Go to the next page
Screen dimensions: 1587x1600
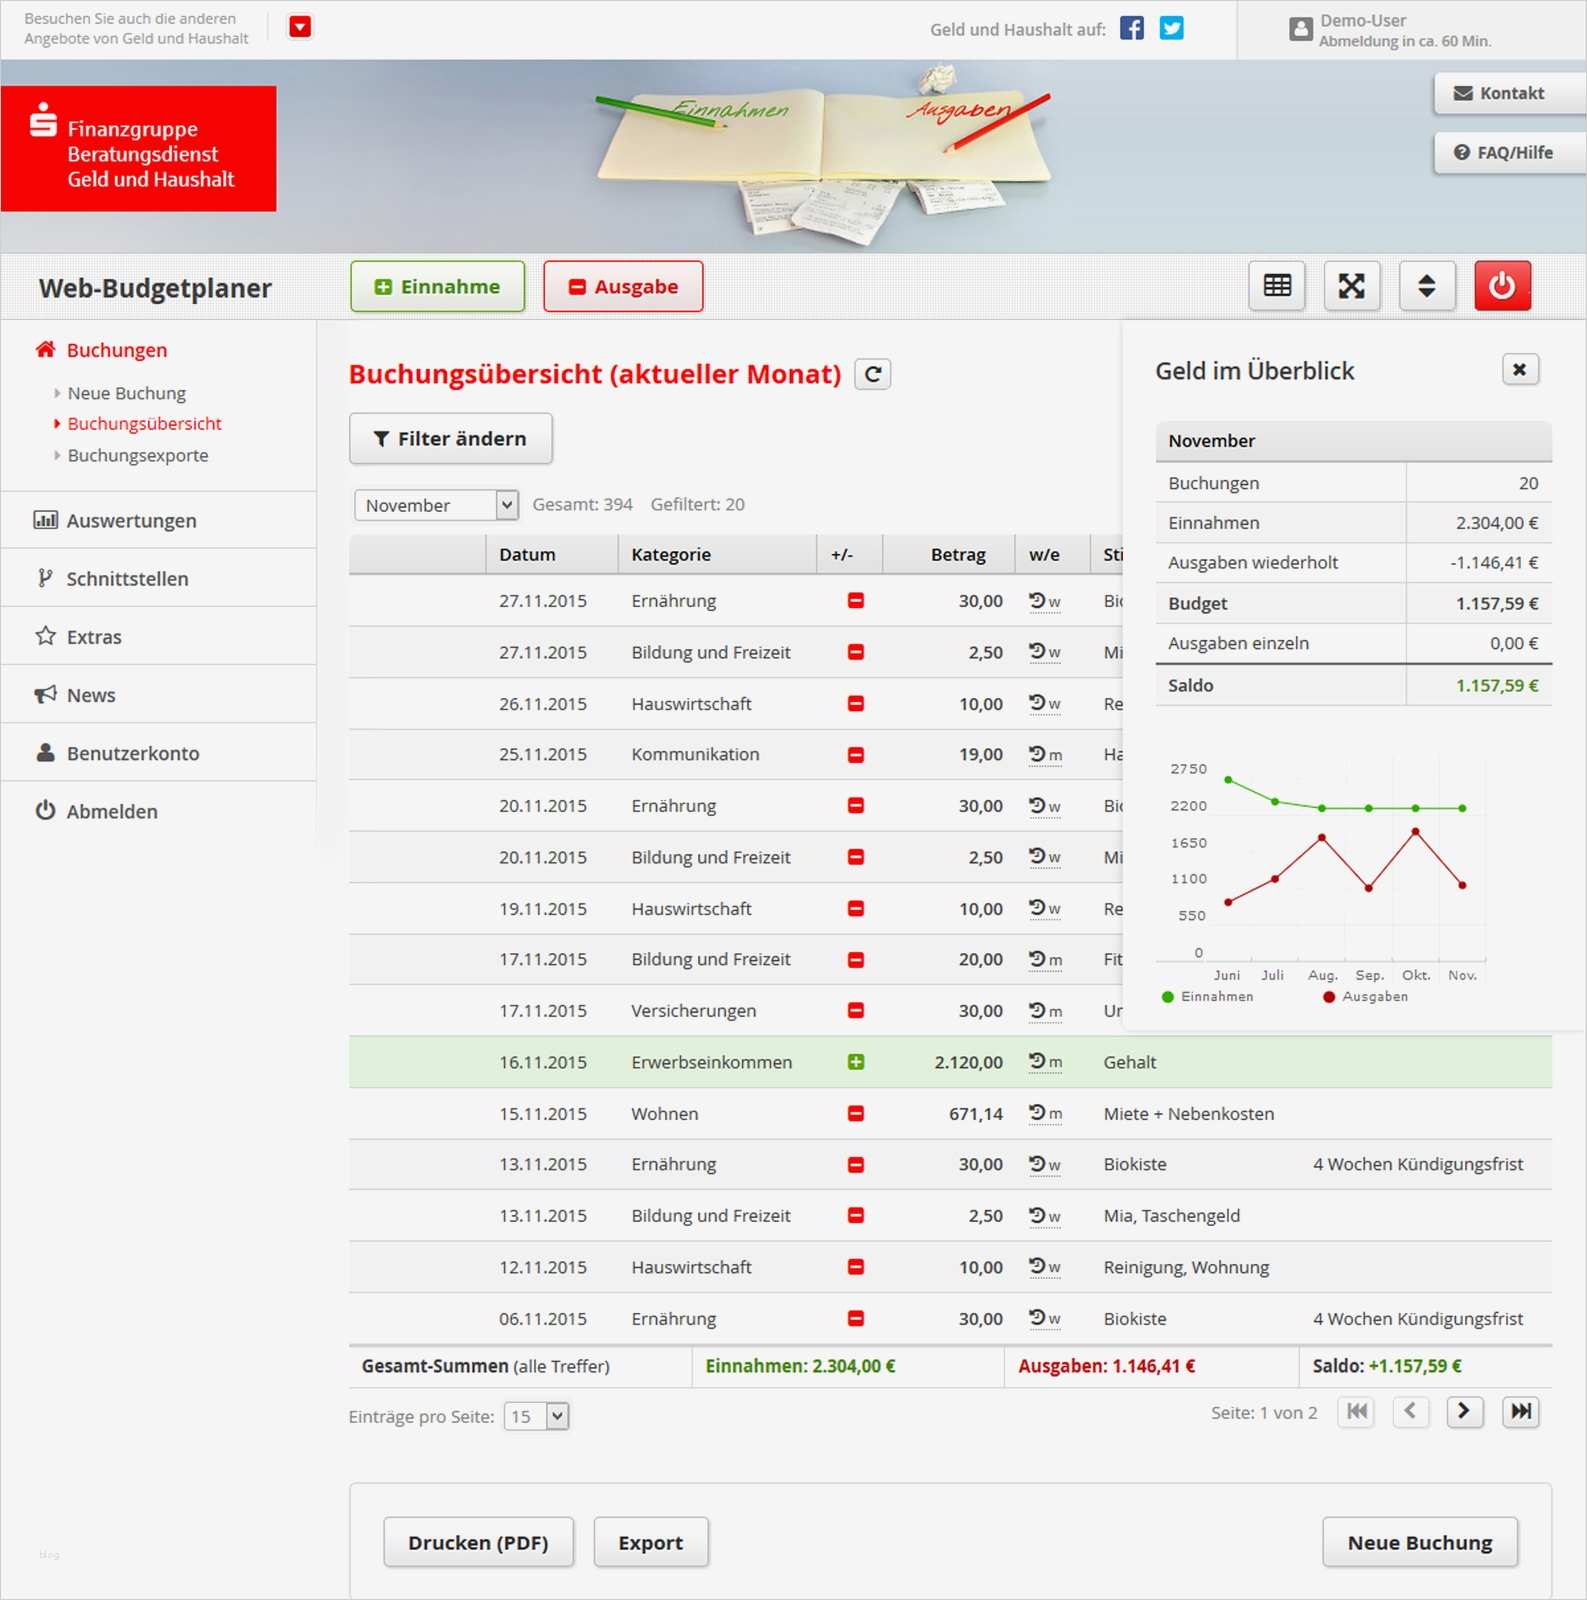click(1465, 1412)
